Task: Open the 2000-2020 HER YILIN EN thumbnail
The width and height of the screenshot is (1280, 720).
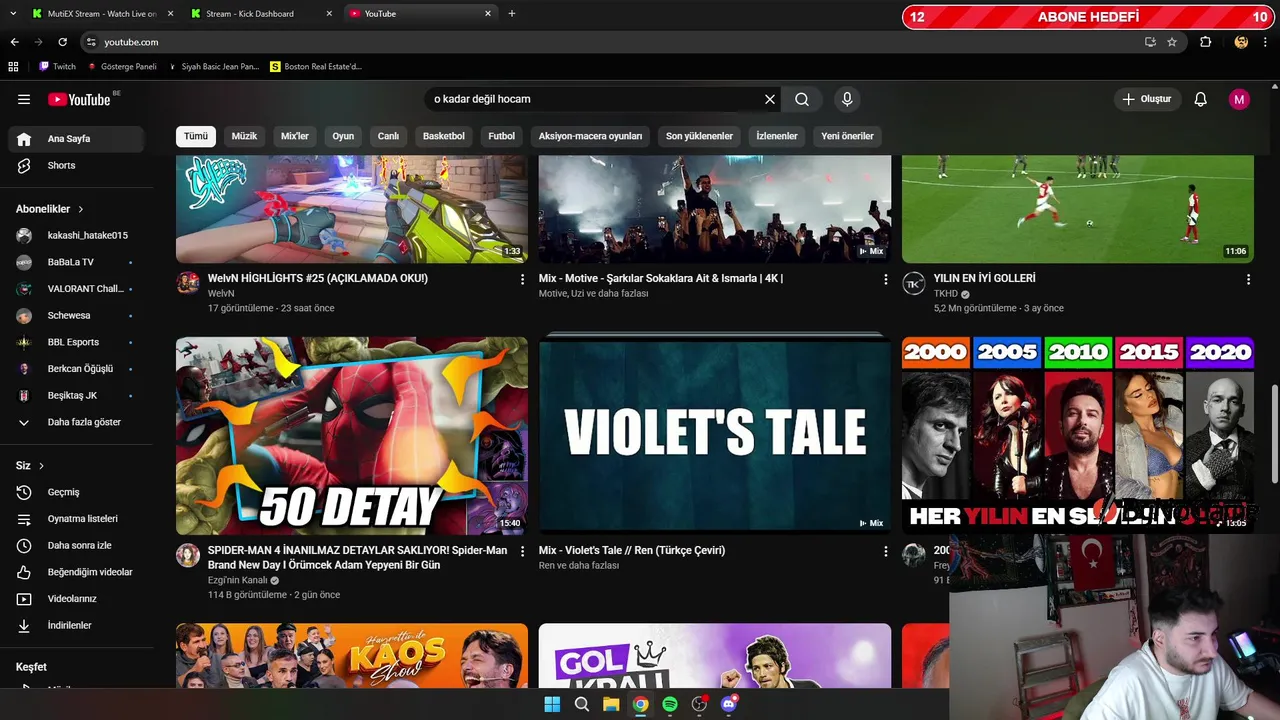Action: [1078, 435]
